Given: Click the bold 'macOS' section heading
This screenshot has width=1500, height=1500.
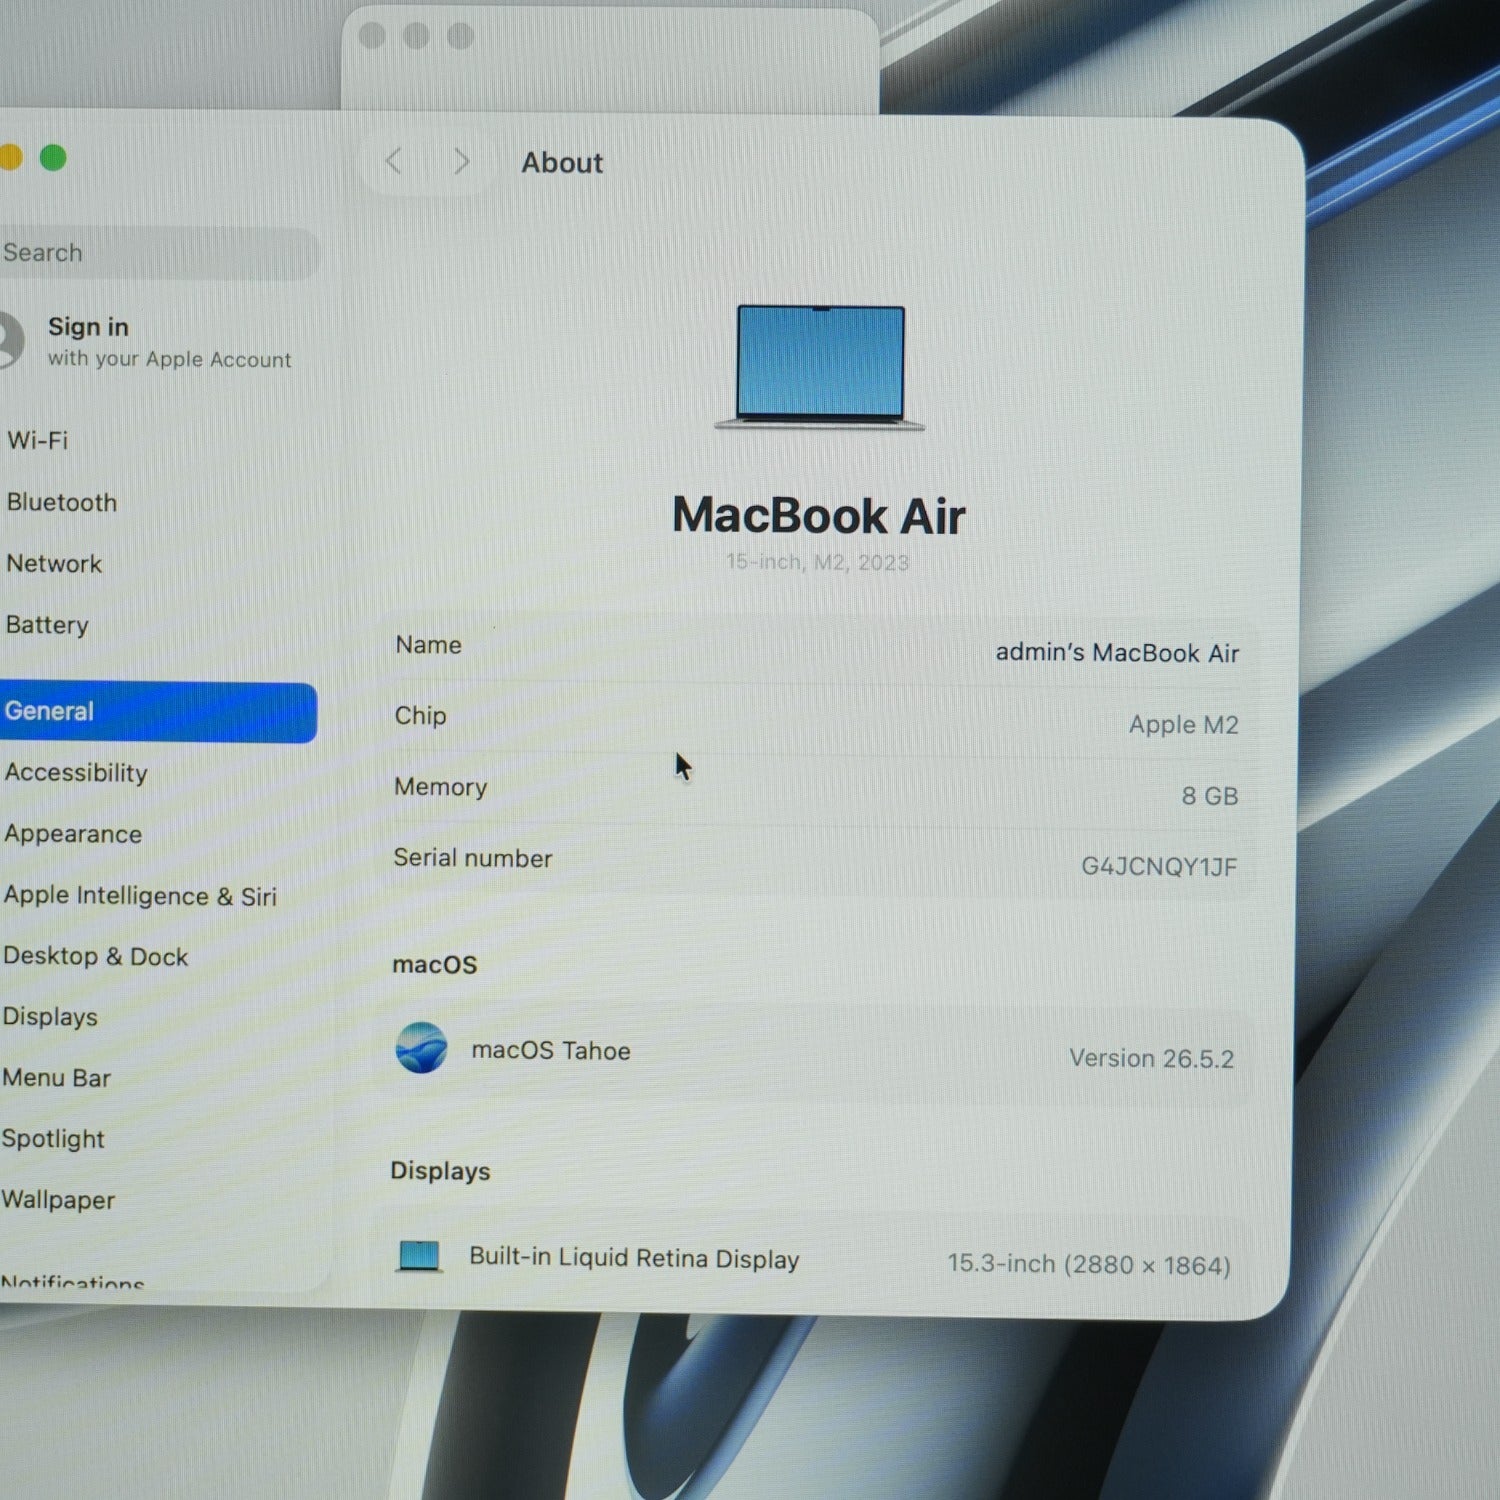Looking at the screenshot, I should click(x=435, y=965).
